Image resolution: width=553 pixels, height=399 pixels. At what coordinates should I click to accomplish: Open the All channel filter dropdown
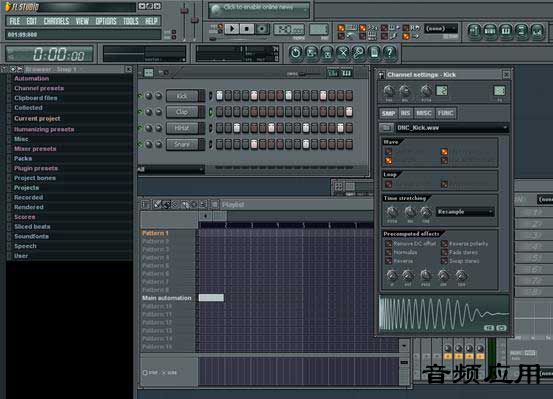(171, 170)
